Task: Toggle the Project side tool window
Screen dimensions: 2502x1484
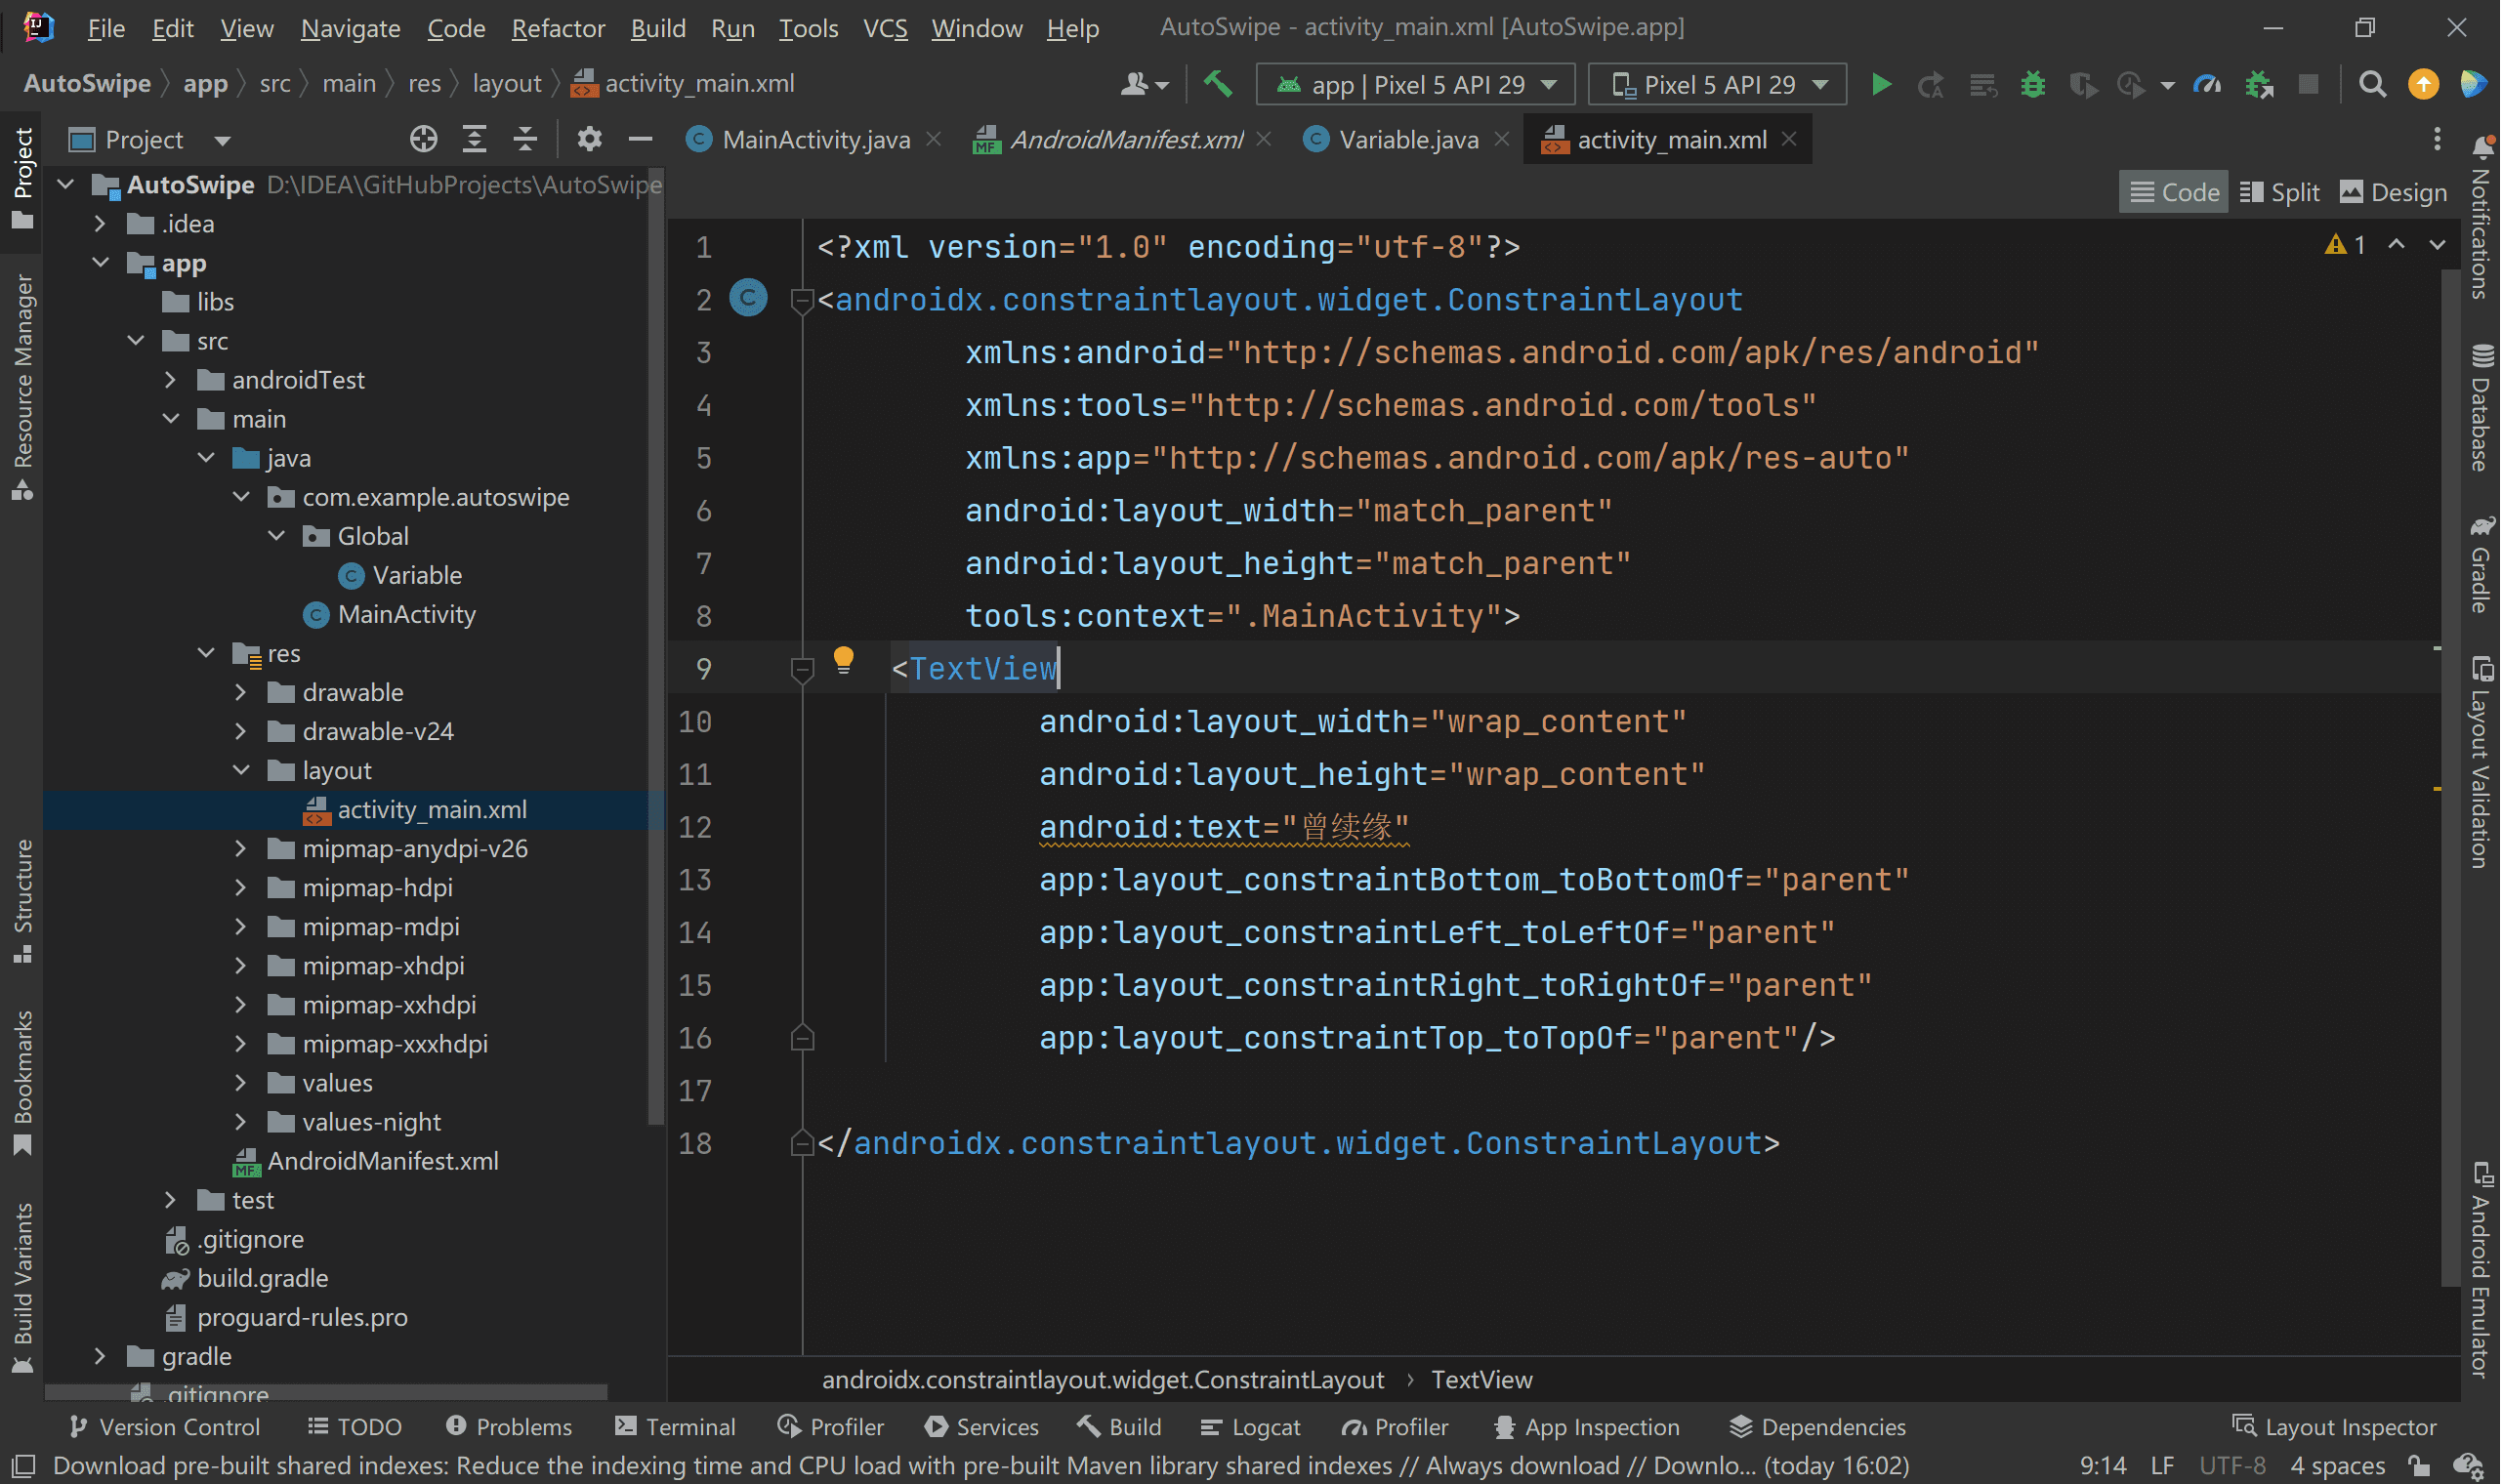Action: coord(22,178)
